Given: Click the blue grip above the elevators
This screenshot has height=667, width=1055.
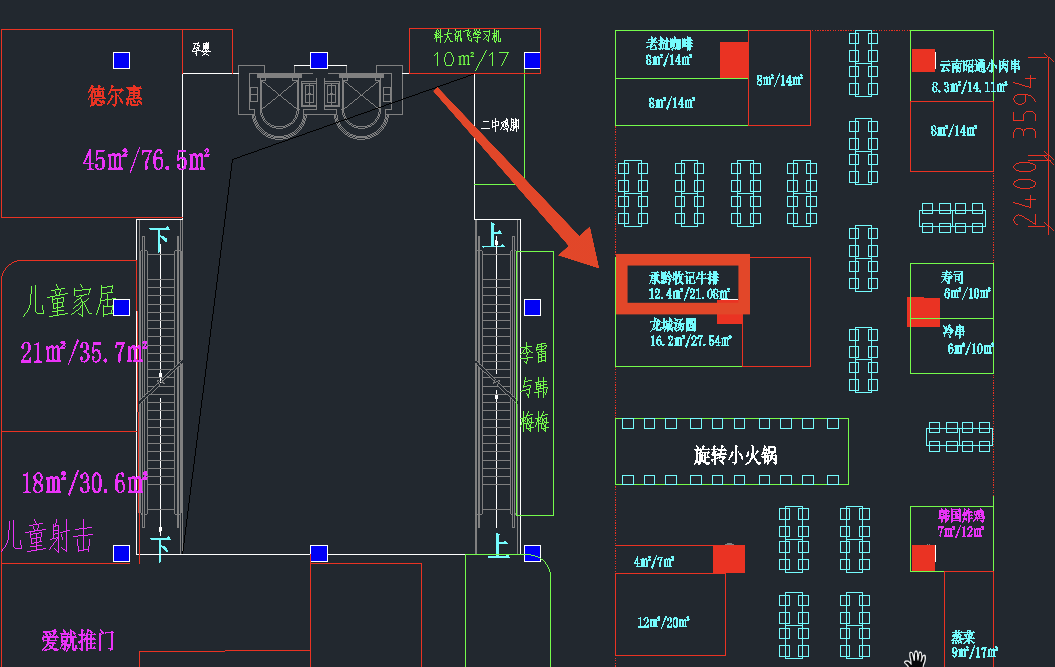Looking at the screenshot, I should pyautogui.click(x=319, y=60).
